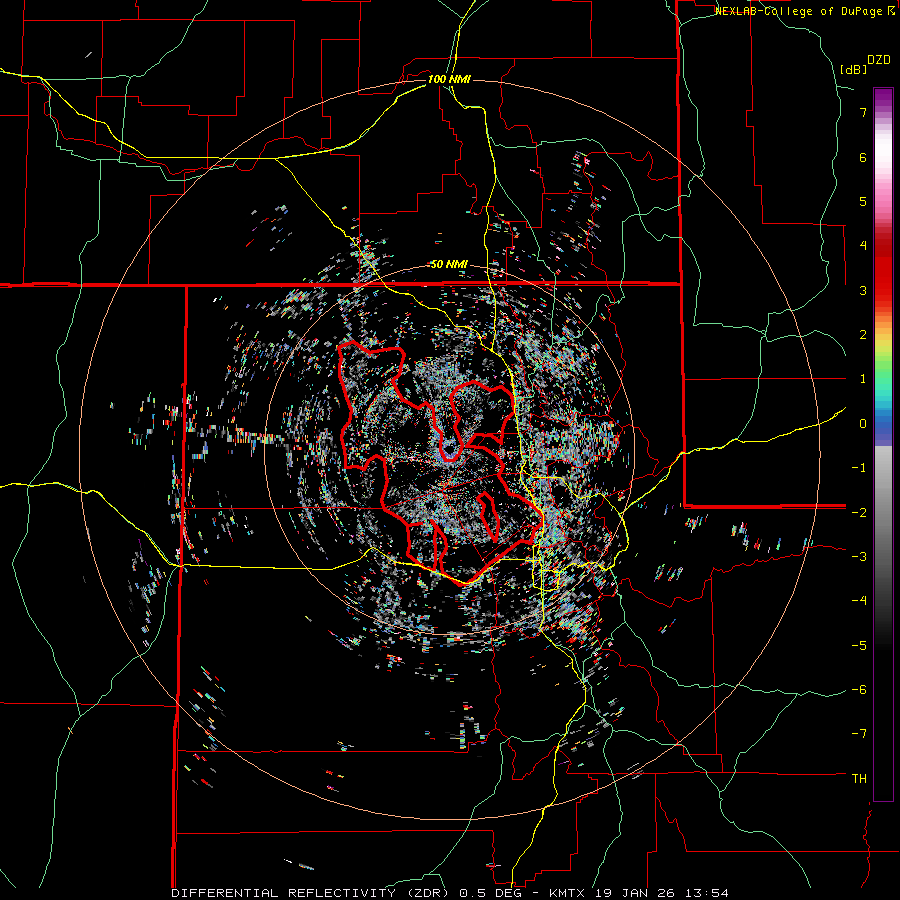Click the -1 value on the dB scale

859,468
